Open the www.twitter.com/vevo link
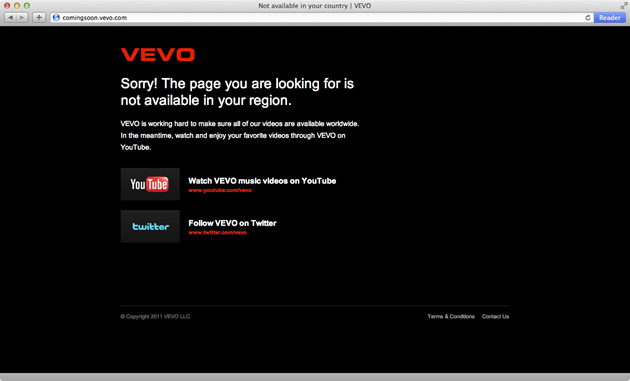Screen dimensions: 630x381 click(x=217, y=232)
